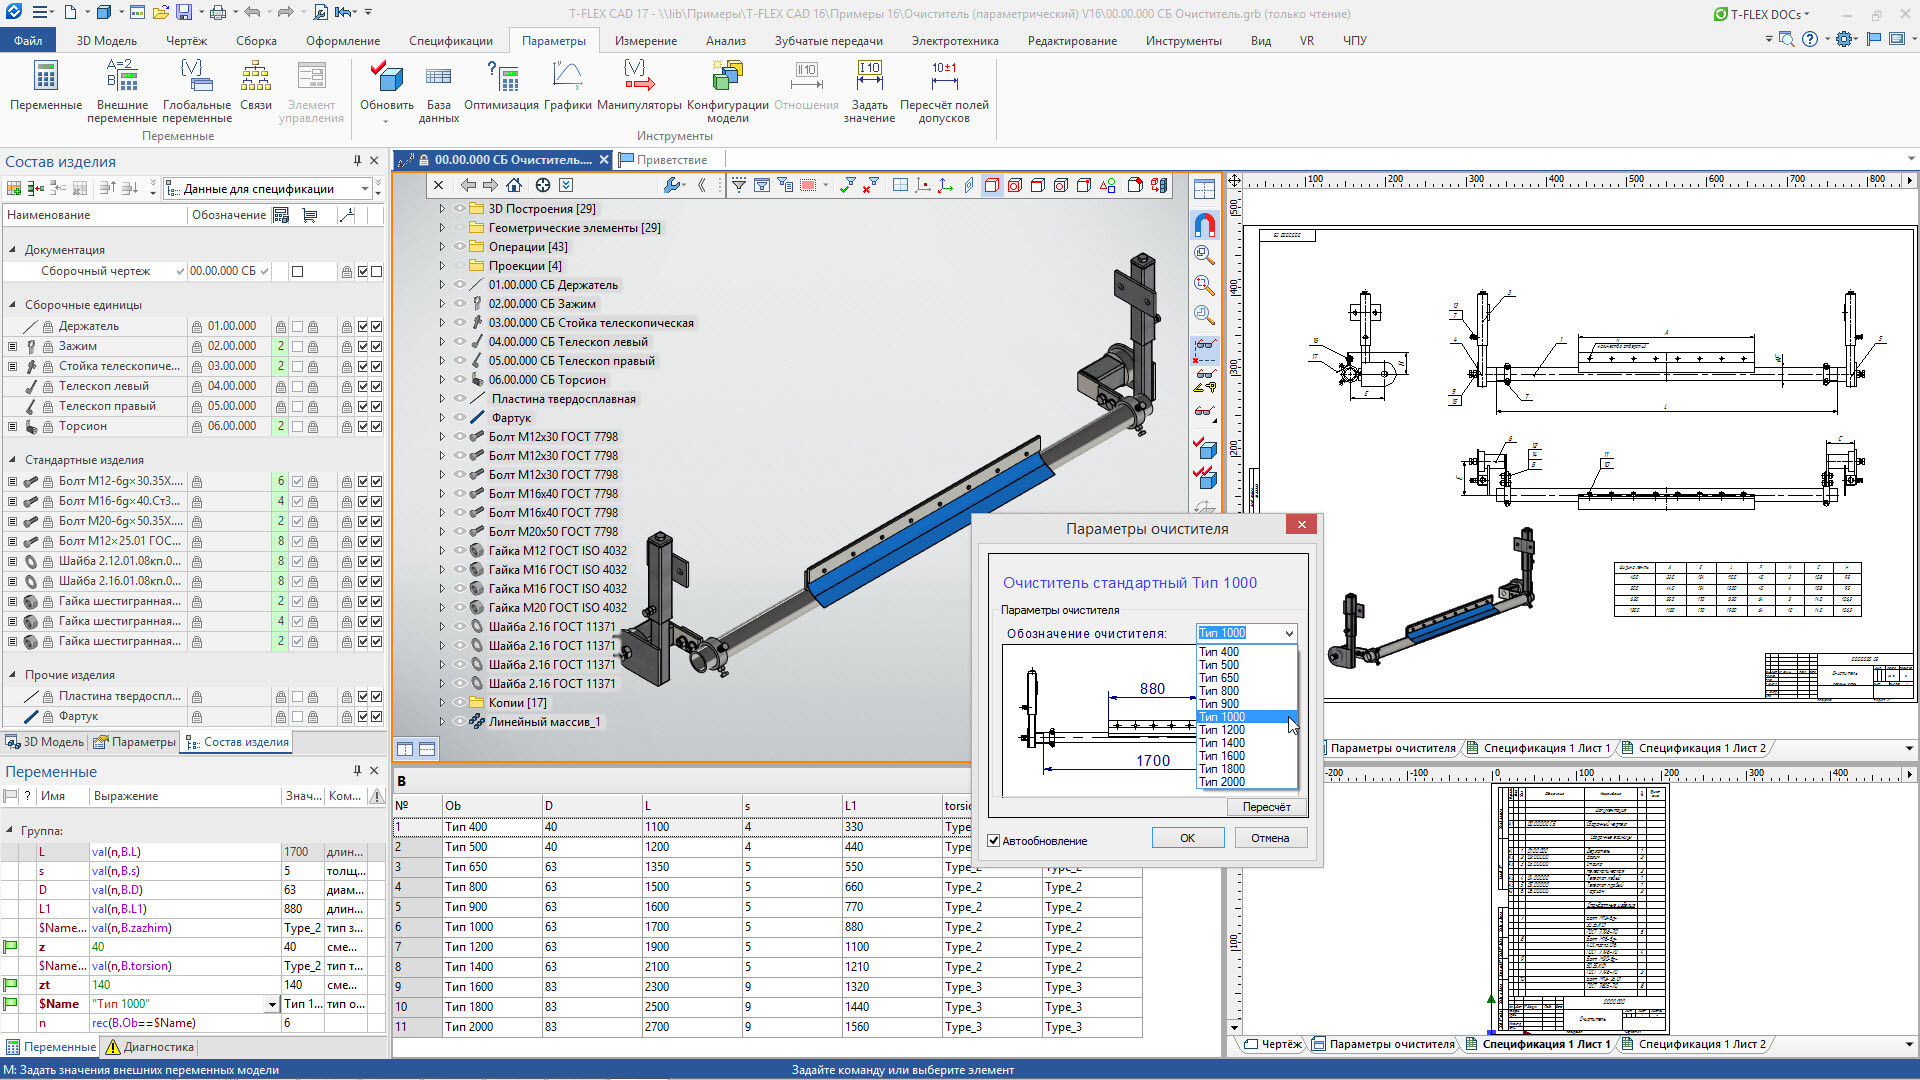Open the Переменные editor icon
The height and width of the screenshot is (1080, 1920).
pyautogui.click(x=45, y=77)
